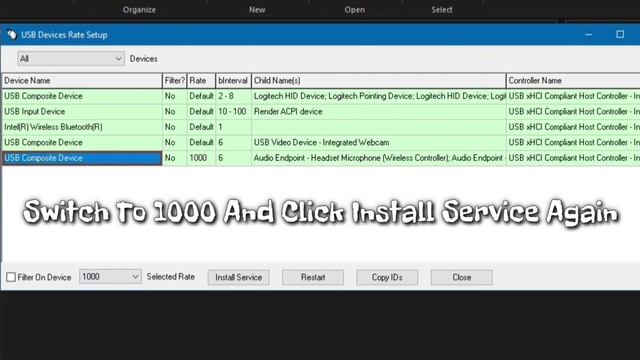Click Organize in the background Explorer window

(139, 10)
